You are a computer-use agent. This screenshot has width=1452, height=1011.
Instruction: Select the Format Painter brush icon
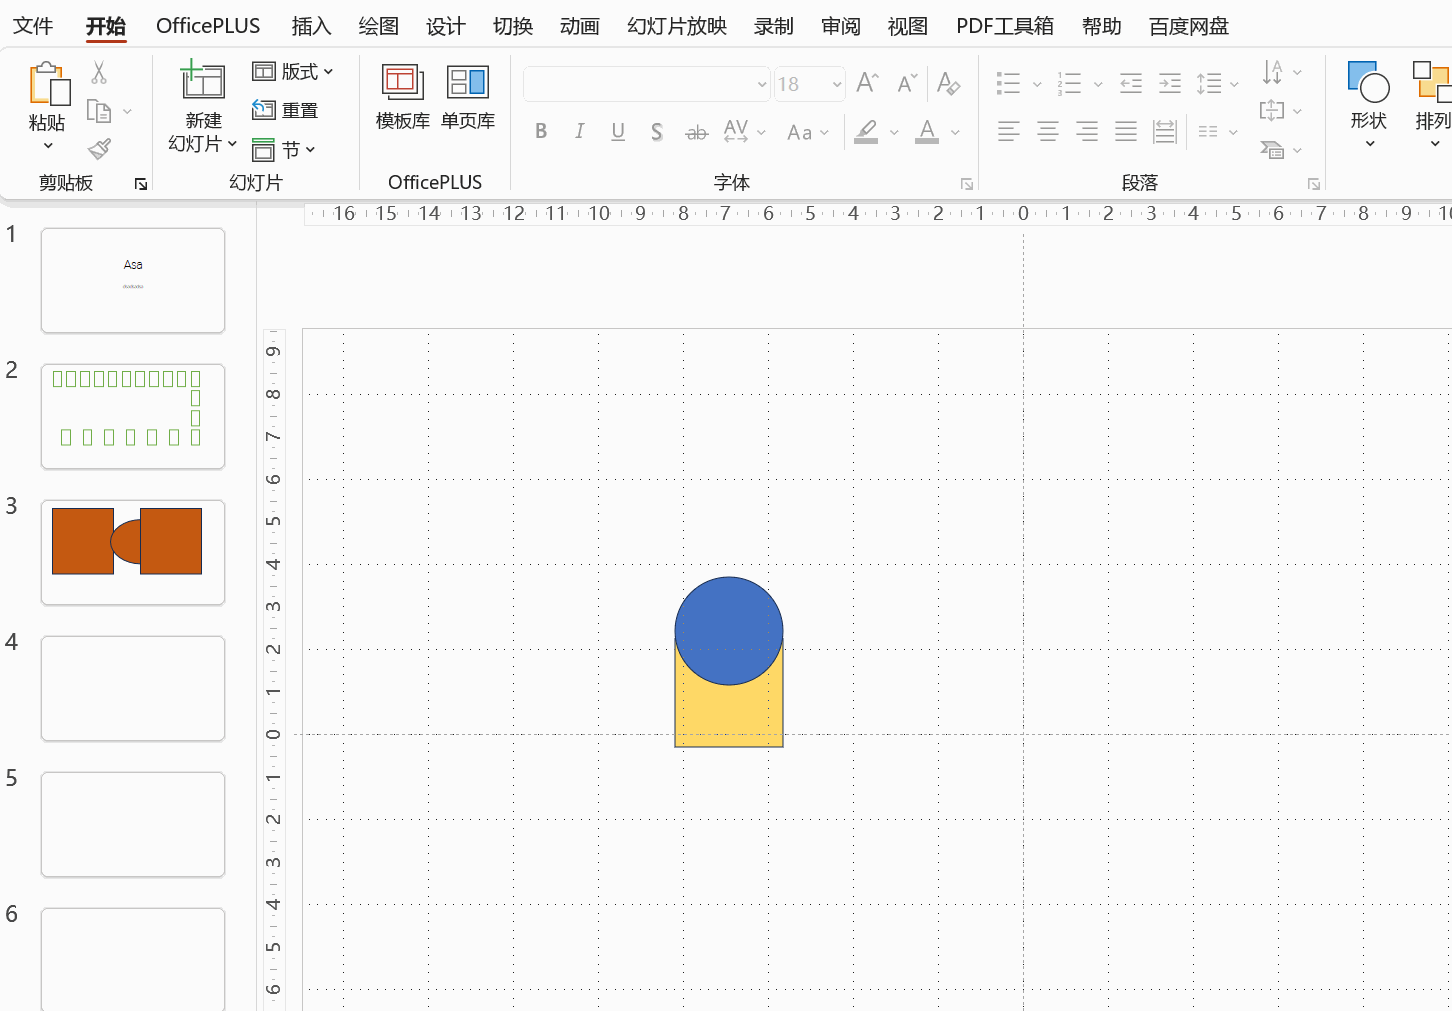pos(99,149)
